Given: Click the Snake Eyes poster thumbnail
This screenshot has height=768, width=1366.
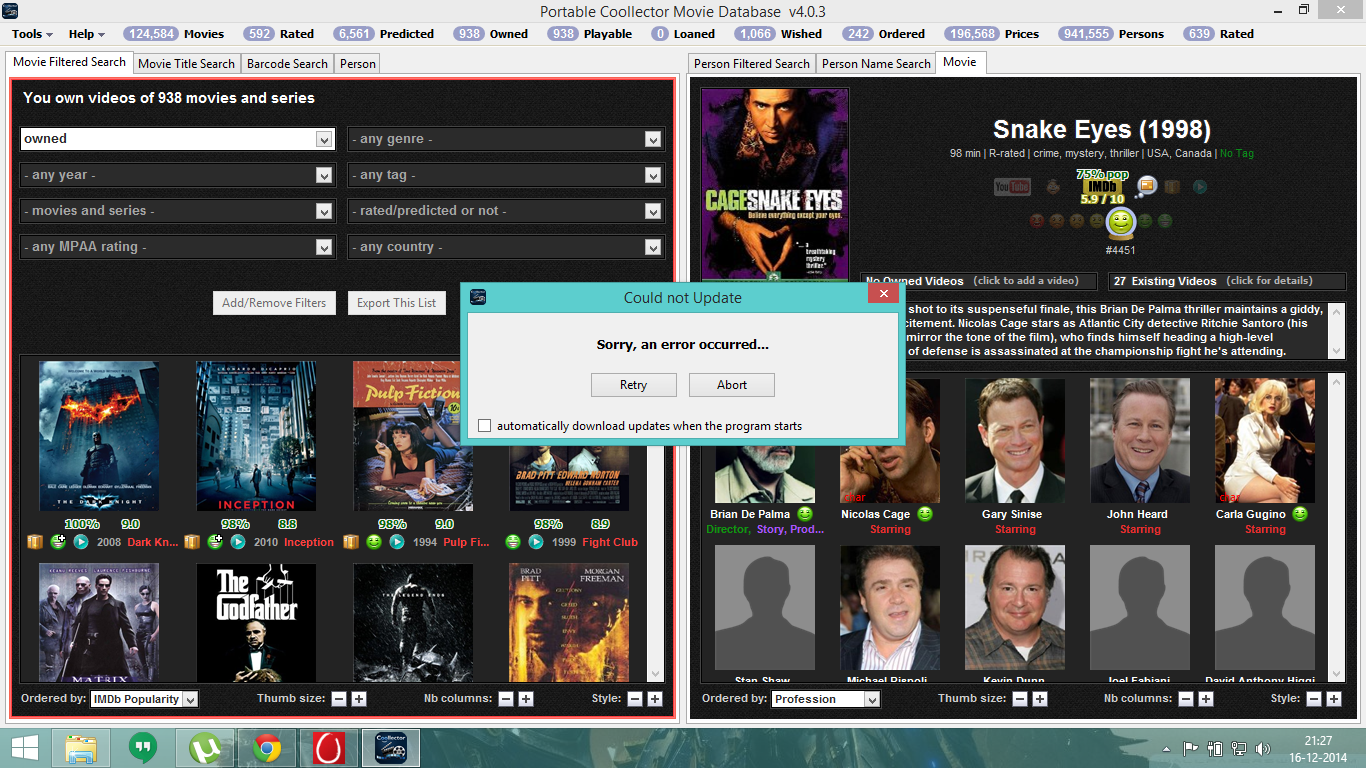Looking at the screenshot, I should tap(775, 184).
